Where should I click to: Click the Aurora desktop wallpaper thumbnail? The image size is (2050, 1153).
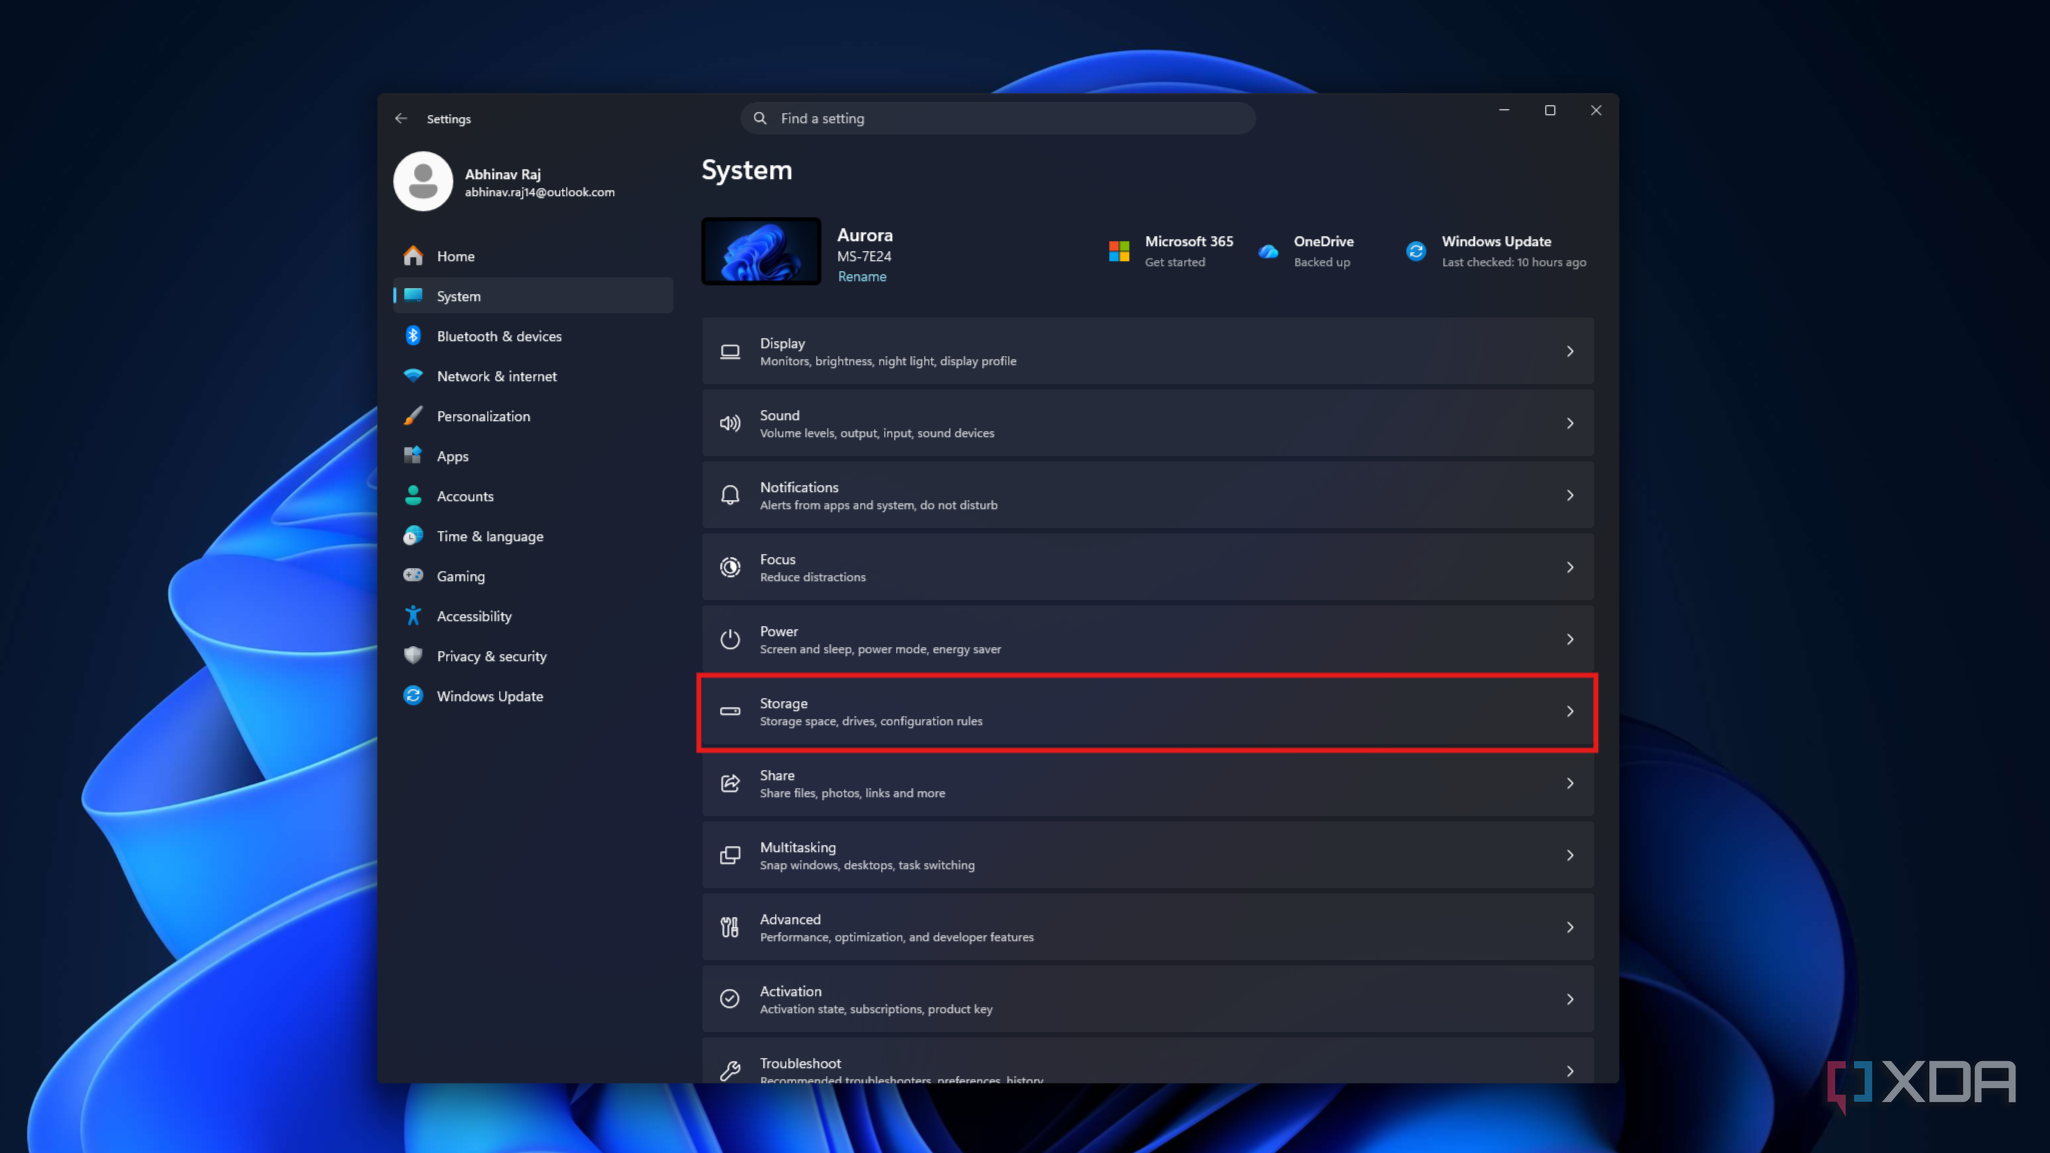click(x=761, y=251)
